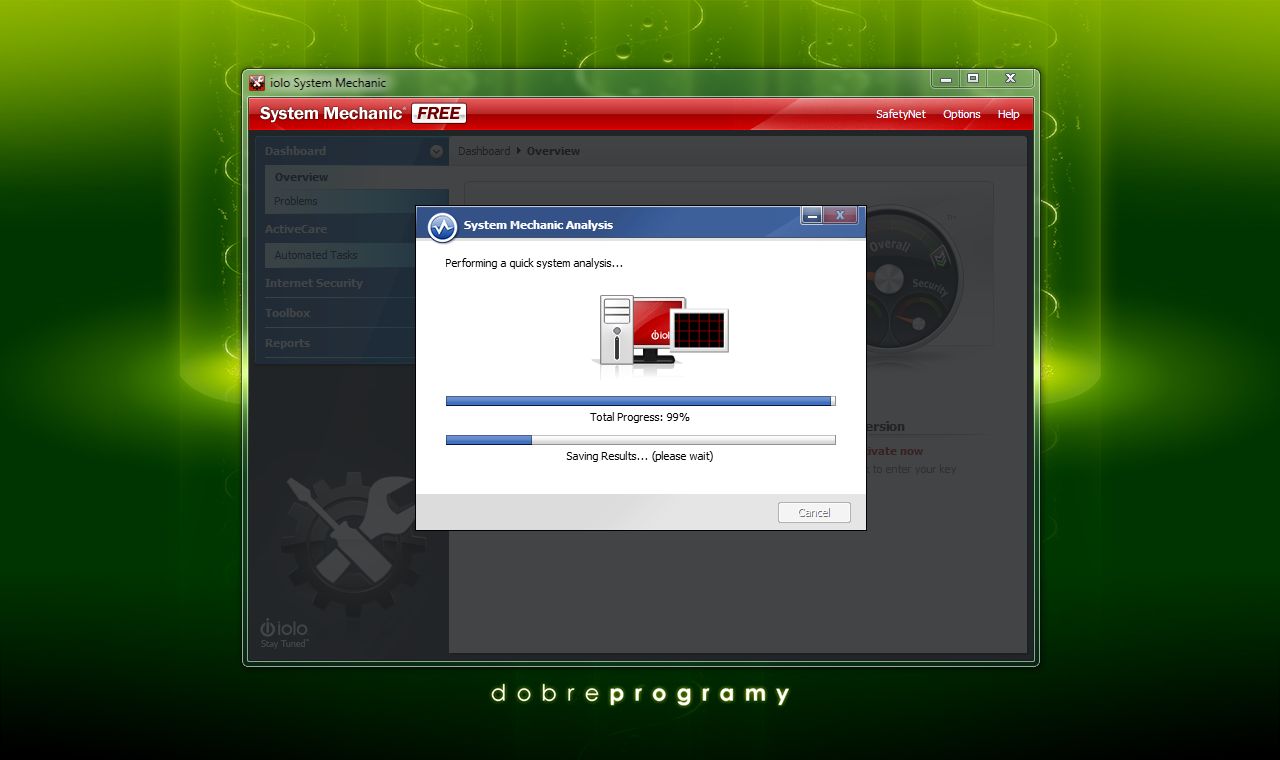
Task: Click the Saving Results progress bar
Action: point(641,439)
